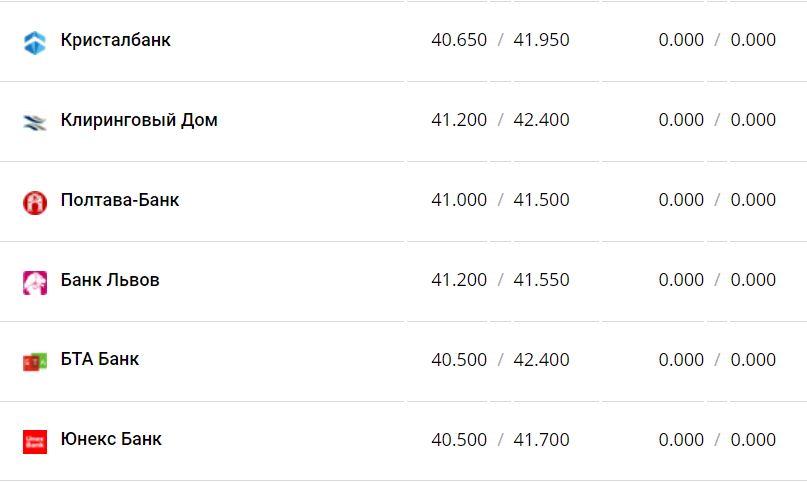Click the Клиринговый Дом logo icon
The height and width of the screenshot is (483, 807).
(x=35, y=122)
